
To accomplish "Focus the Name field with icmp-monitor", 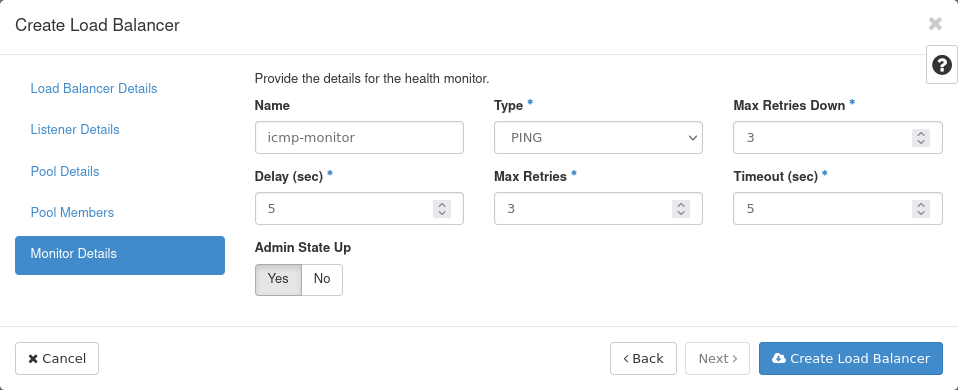I will 359,138.
